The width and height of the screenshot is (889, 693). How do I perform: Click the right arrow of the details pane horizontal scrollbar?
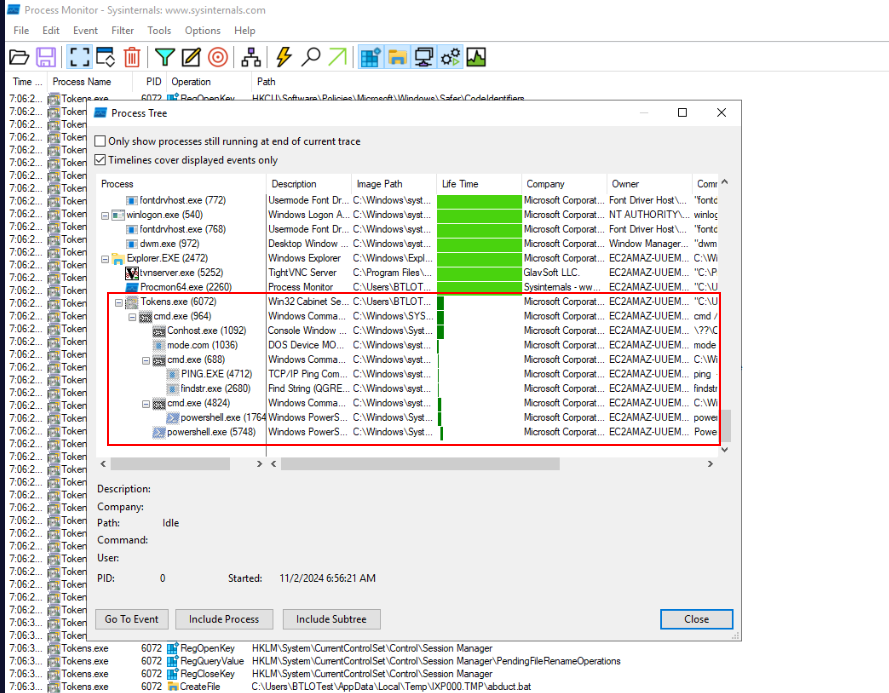[710, 464]
